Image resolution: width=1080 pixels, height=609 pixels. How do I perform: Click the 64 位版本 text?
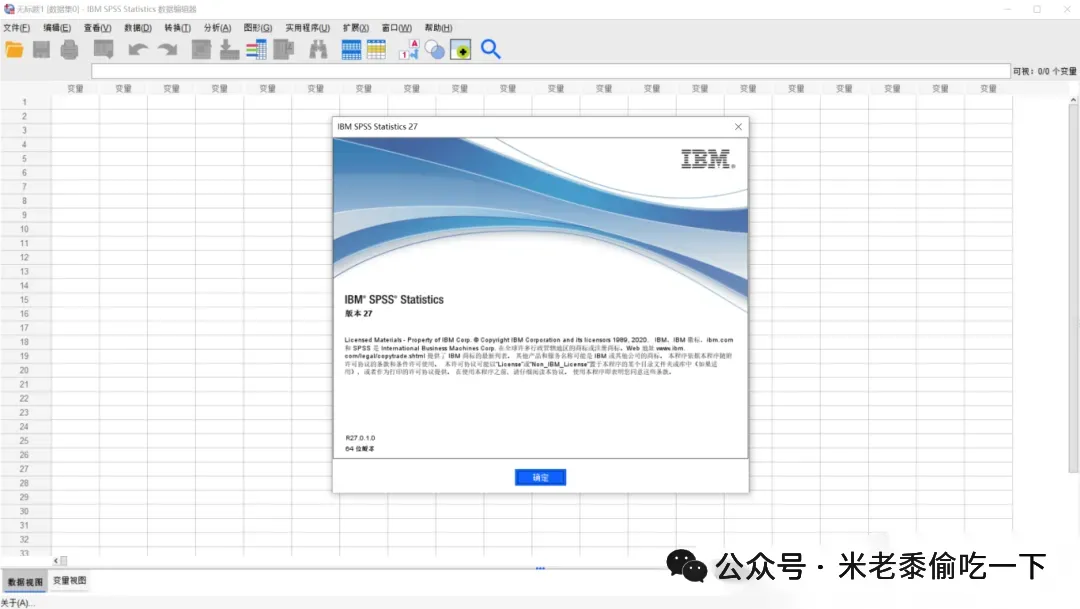[360, 448]
